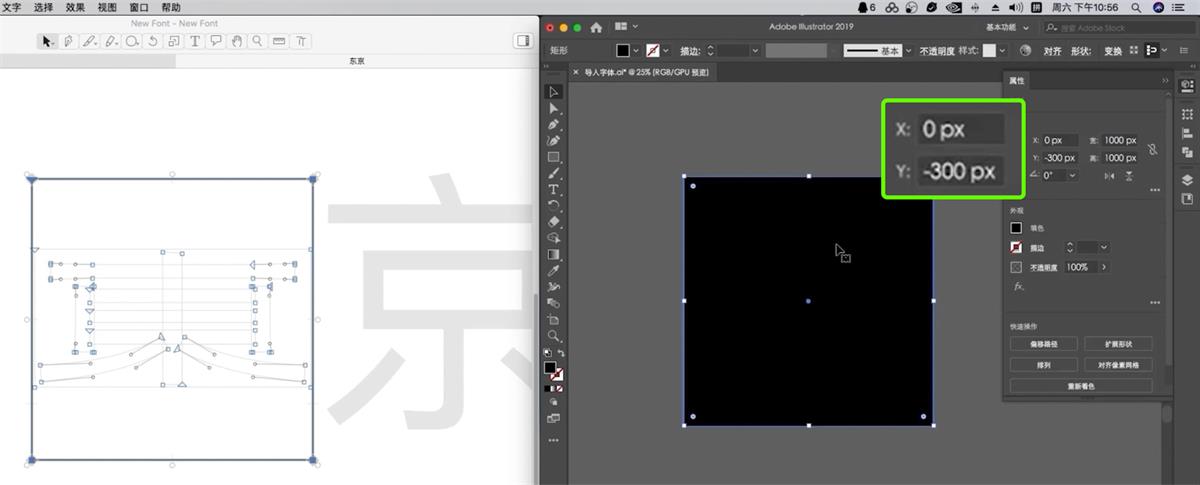The width and height of the screenshot is (1200, 485).
Task: Select the Selection tool in Illustrator toolbar
Action: 553,92
